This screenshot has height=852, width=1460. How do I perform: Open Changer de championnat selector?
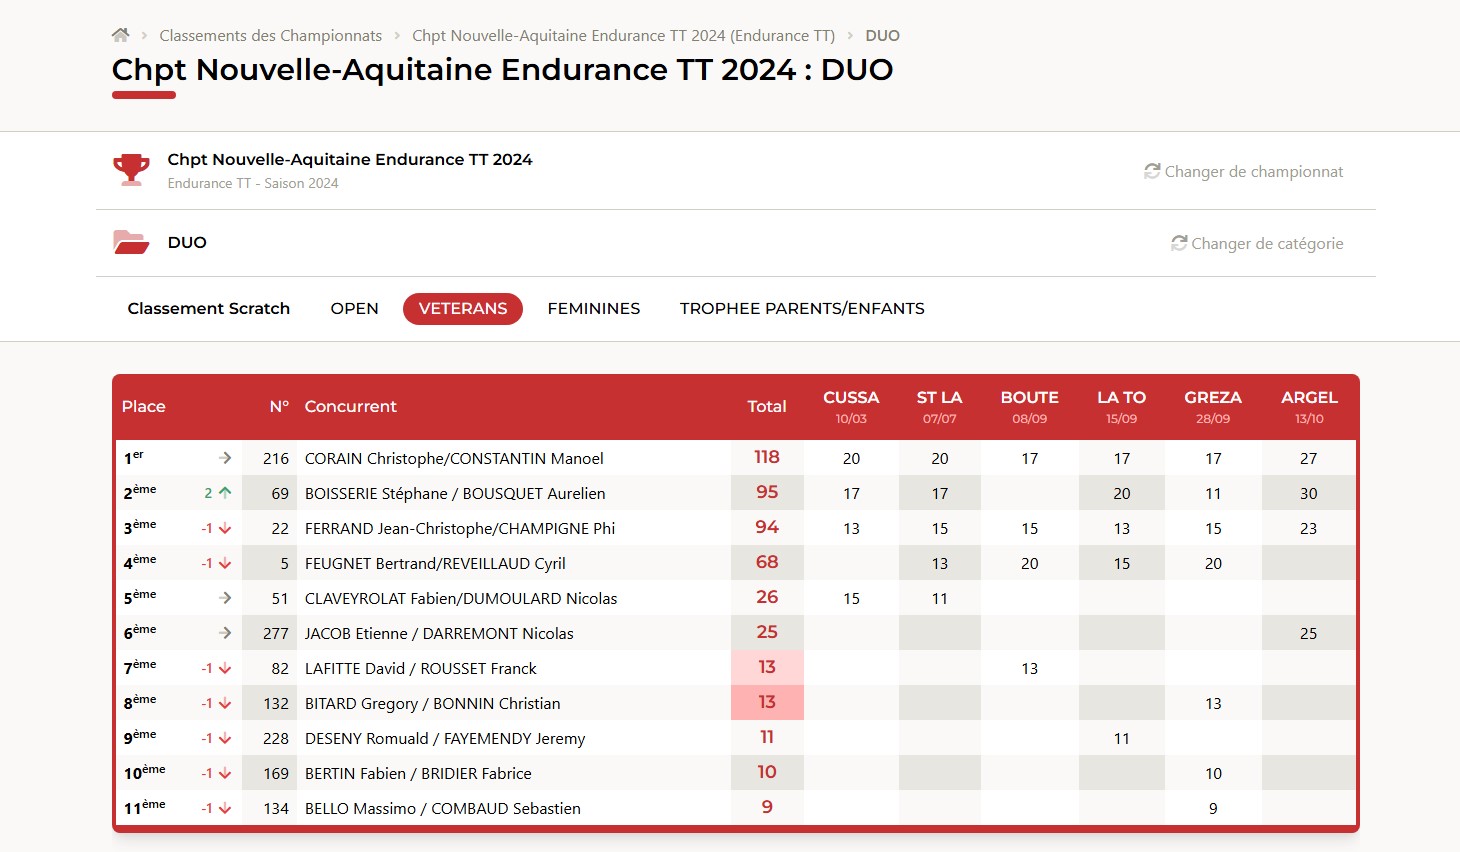[x=1243, y=172]
